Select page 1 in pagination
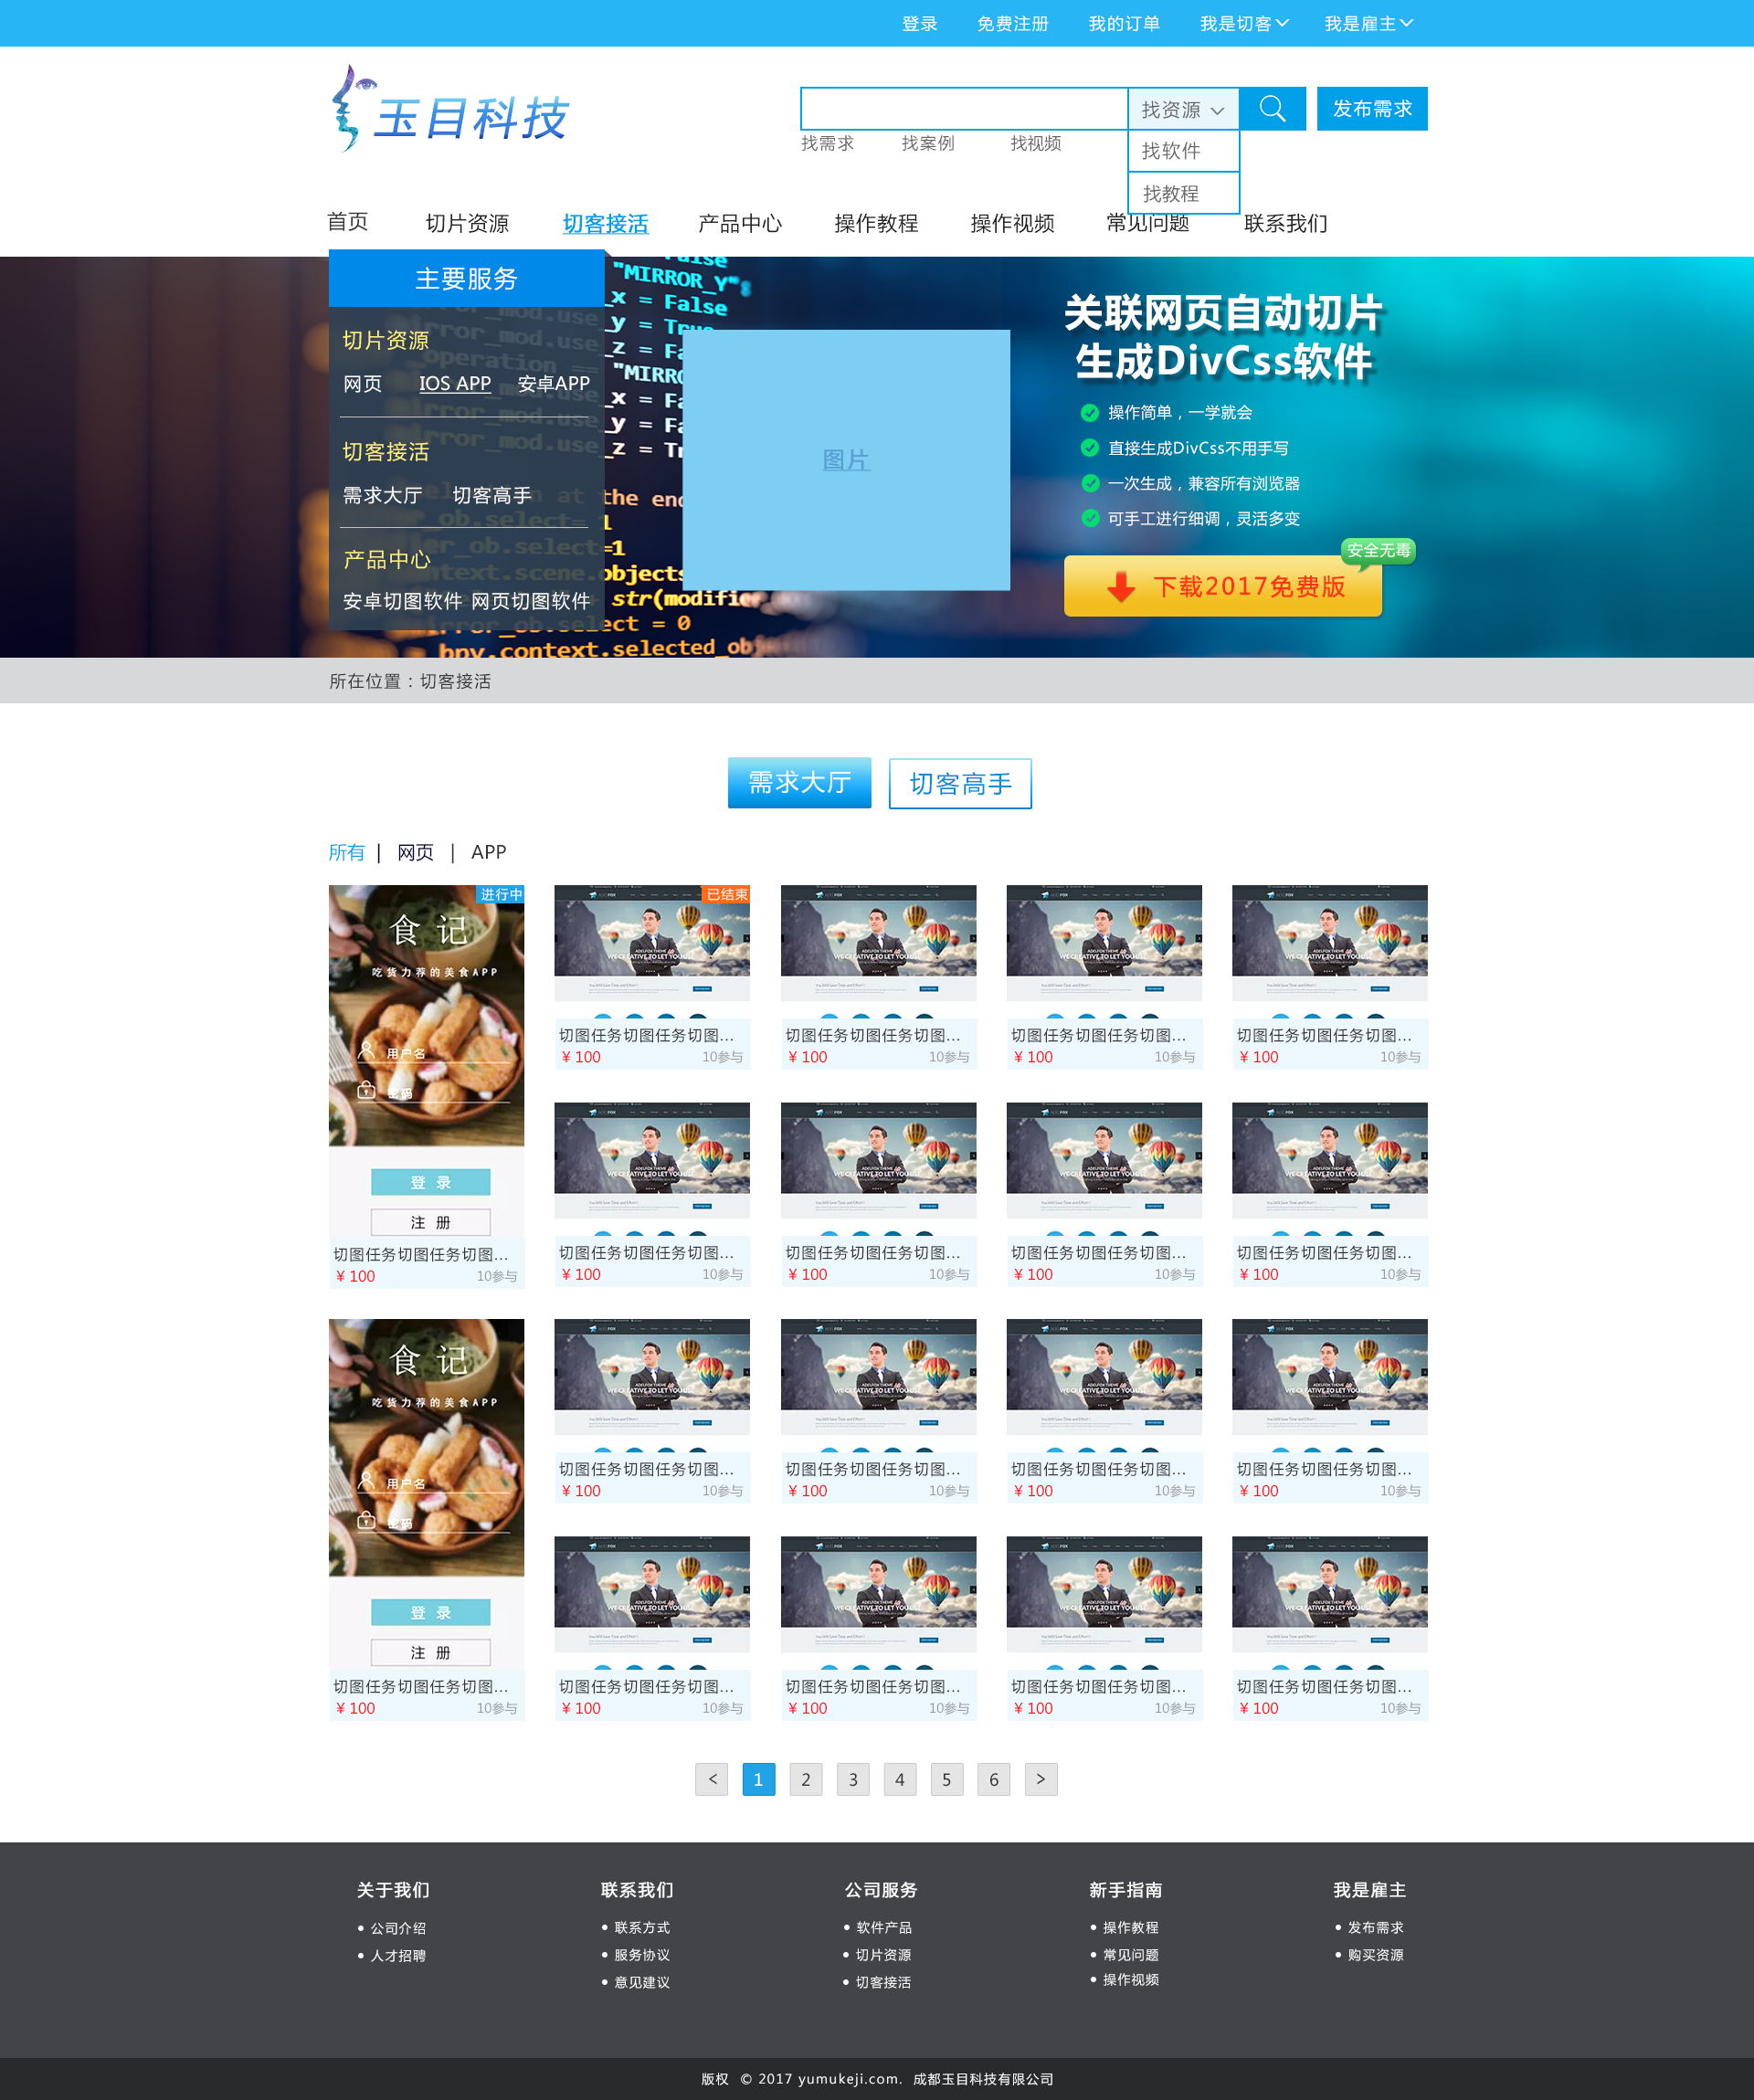1754x2100 pixels. (x=759, y=1779)
